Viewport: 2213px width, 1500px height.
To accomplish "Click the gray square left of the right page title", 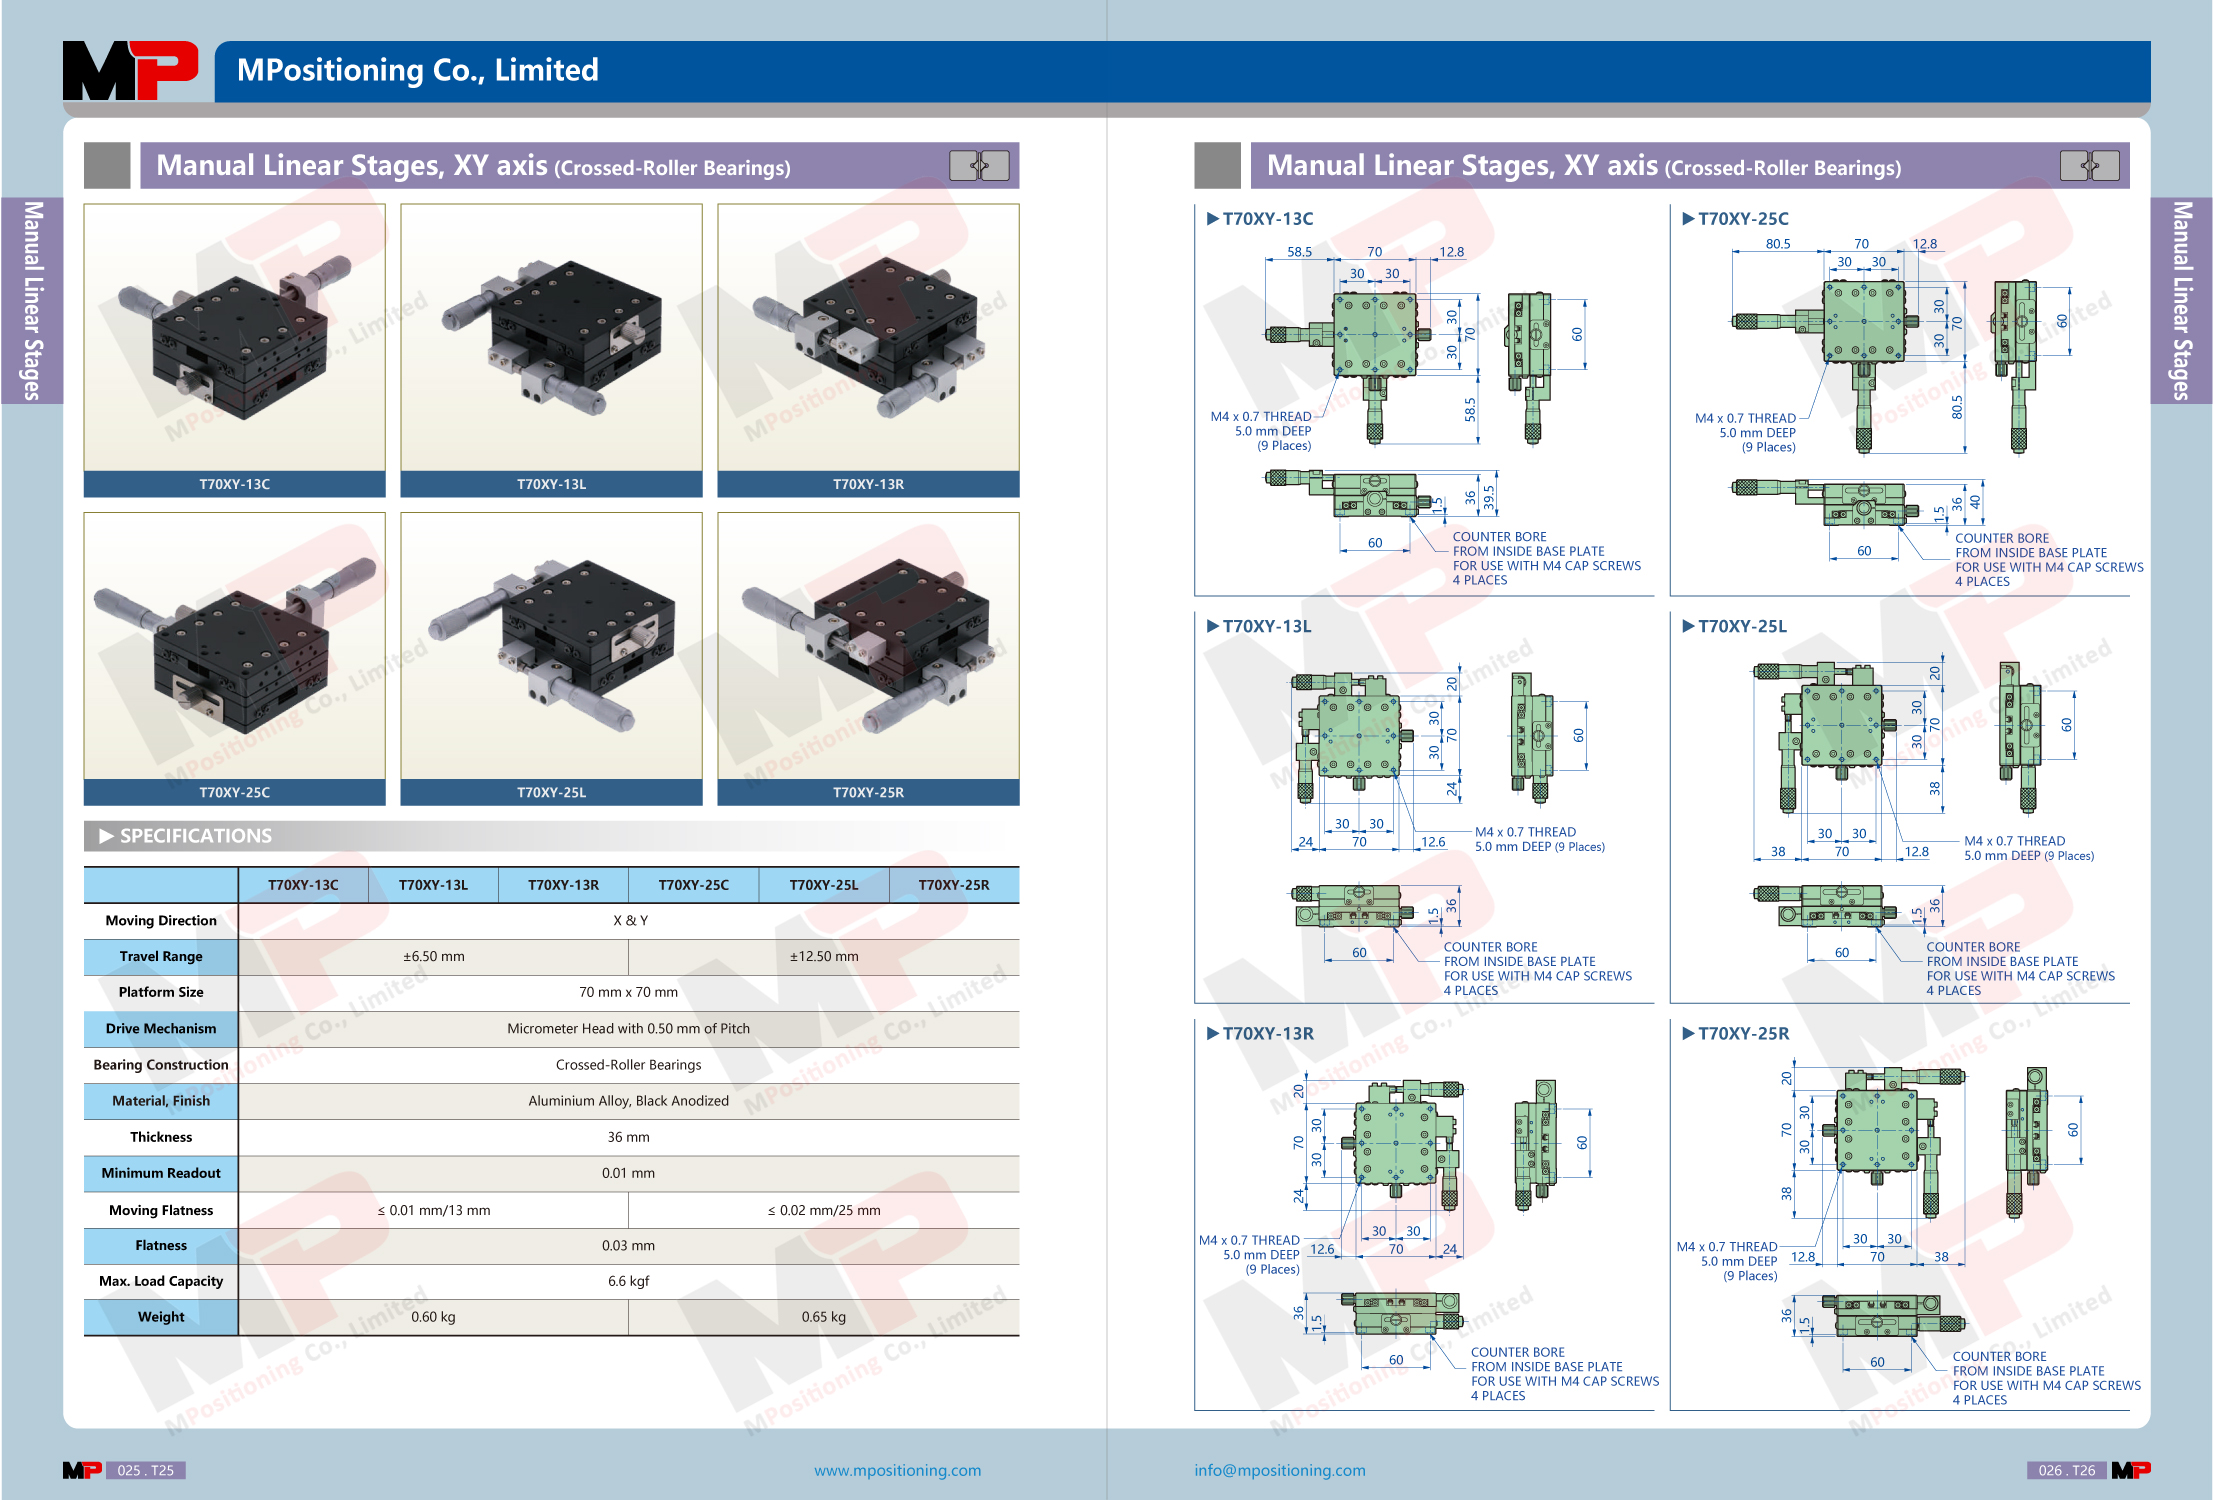I will click(1217, 165).
